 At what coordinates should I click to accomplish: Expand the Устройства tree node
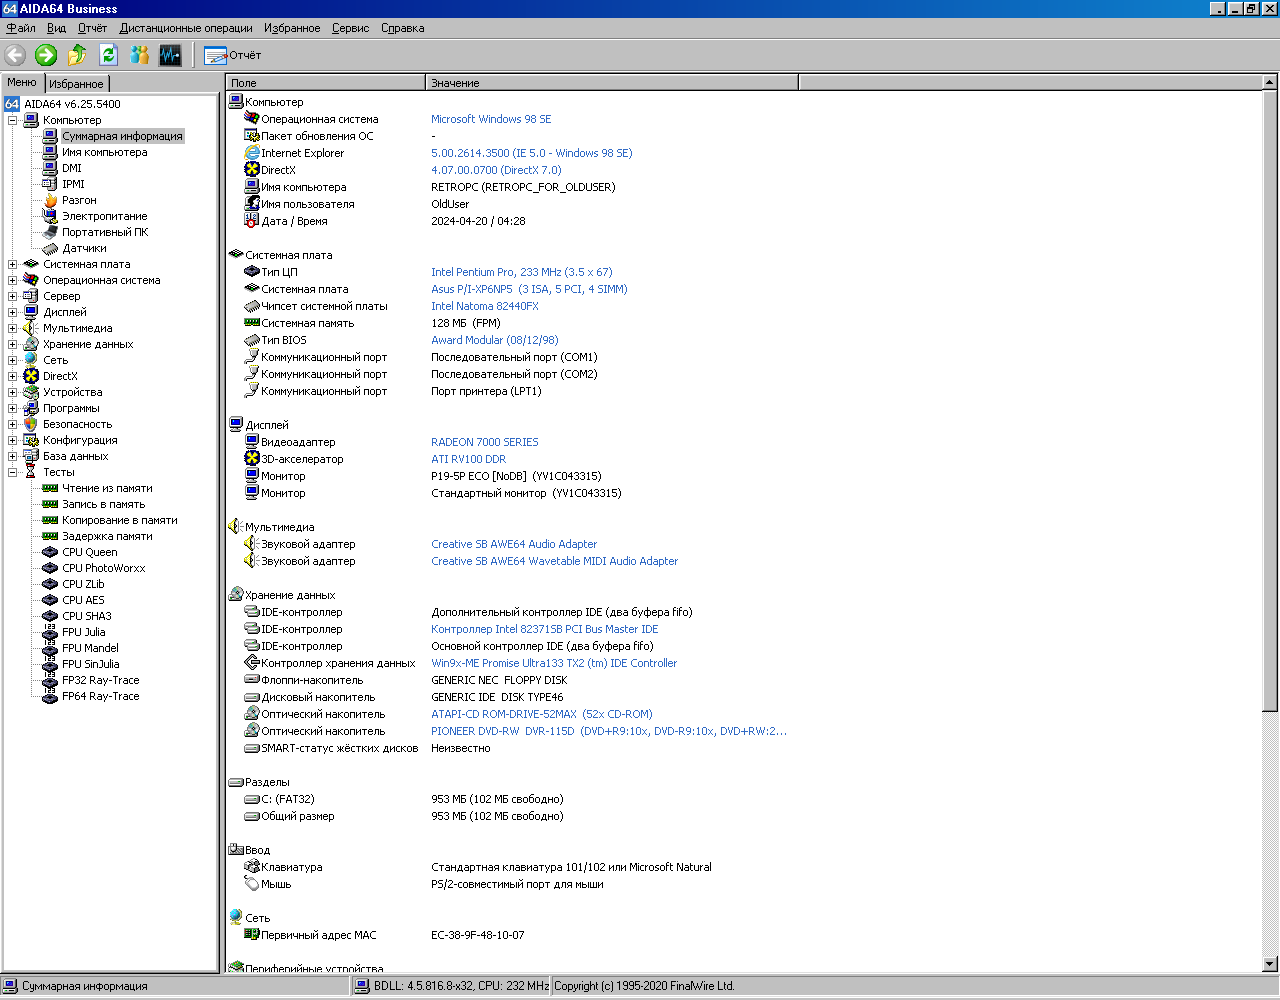[x=13, y=392]
